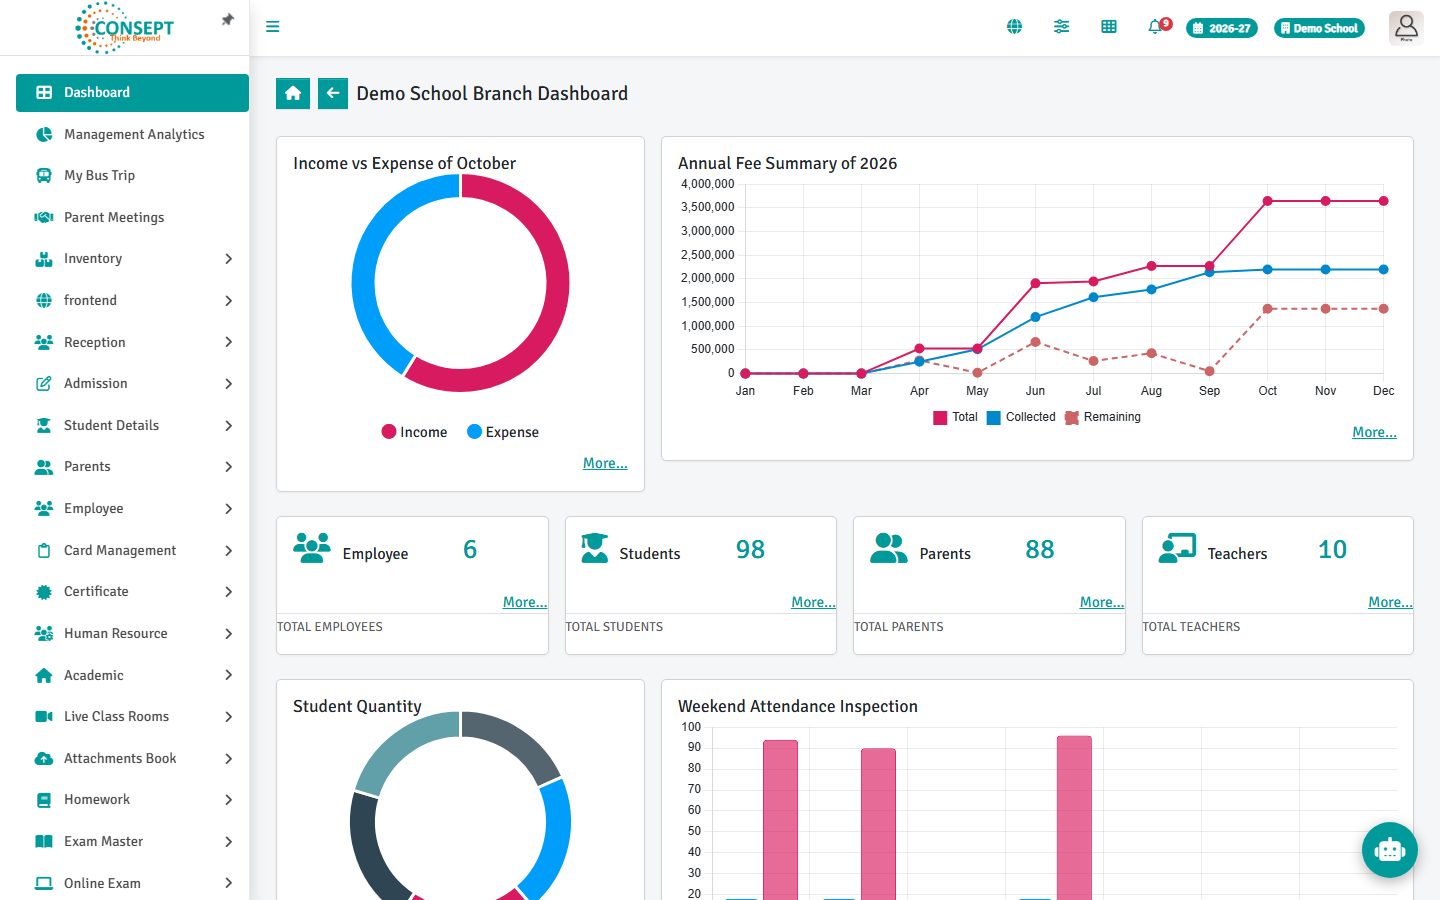Screen dimensions: 1440x900
Task: Open the globe language icon
Action: (x=1014, y=27)
